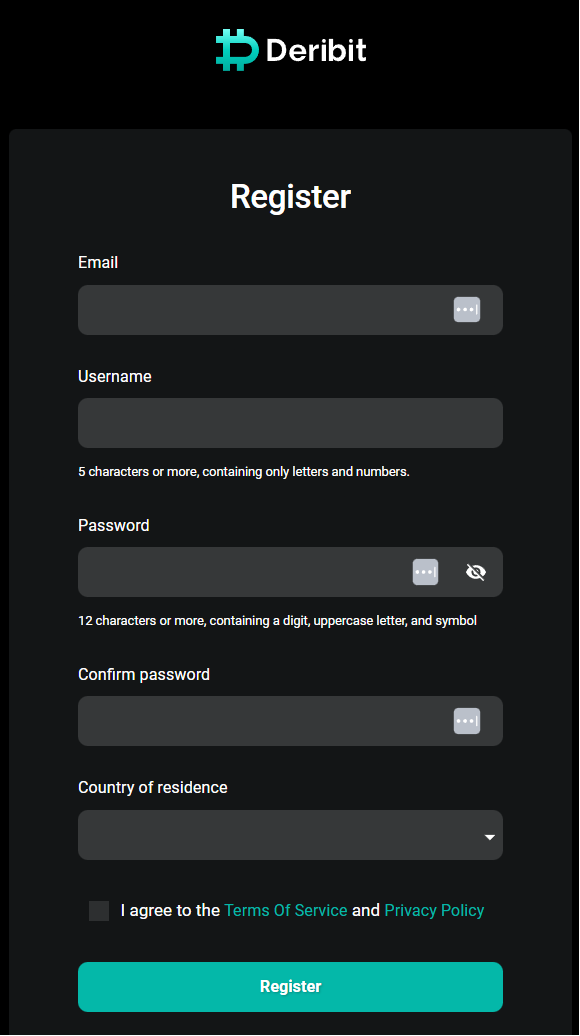Click the Password field label
Viewport: 580px width, 1036px height.
tap(114, 525)
